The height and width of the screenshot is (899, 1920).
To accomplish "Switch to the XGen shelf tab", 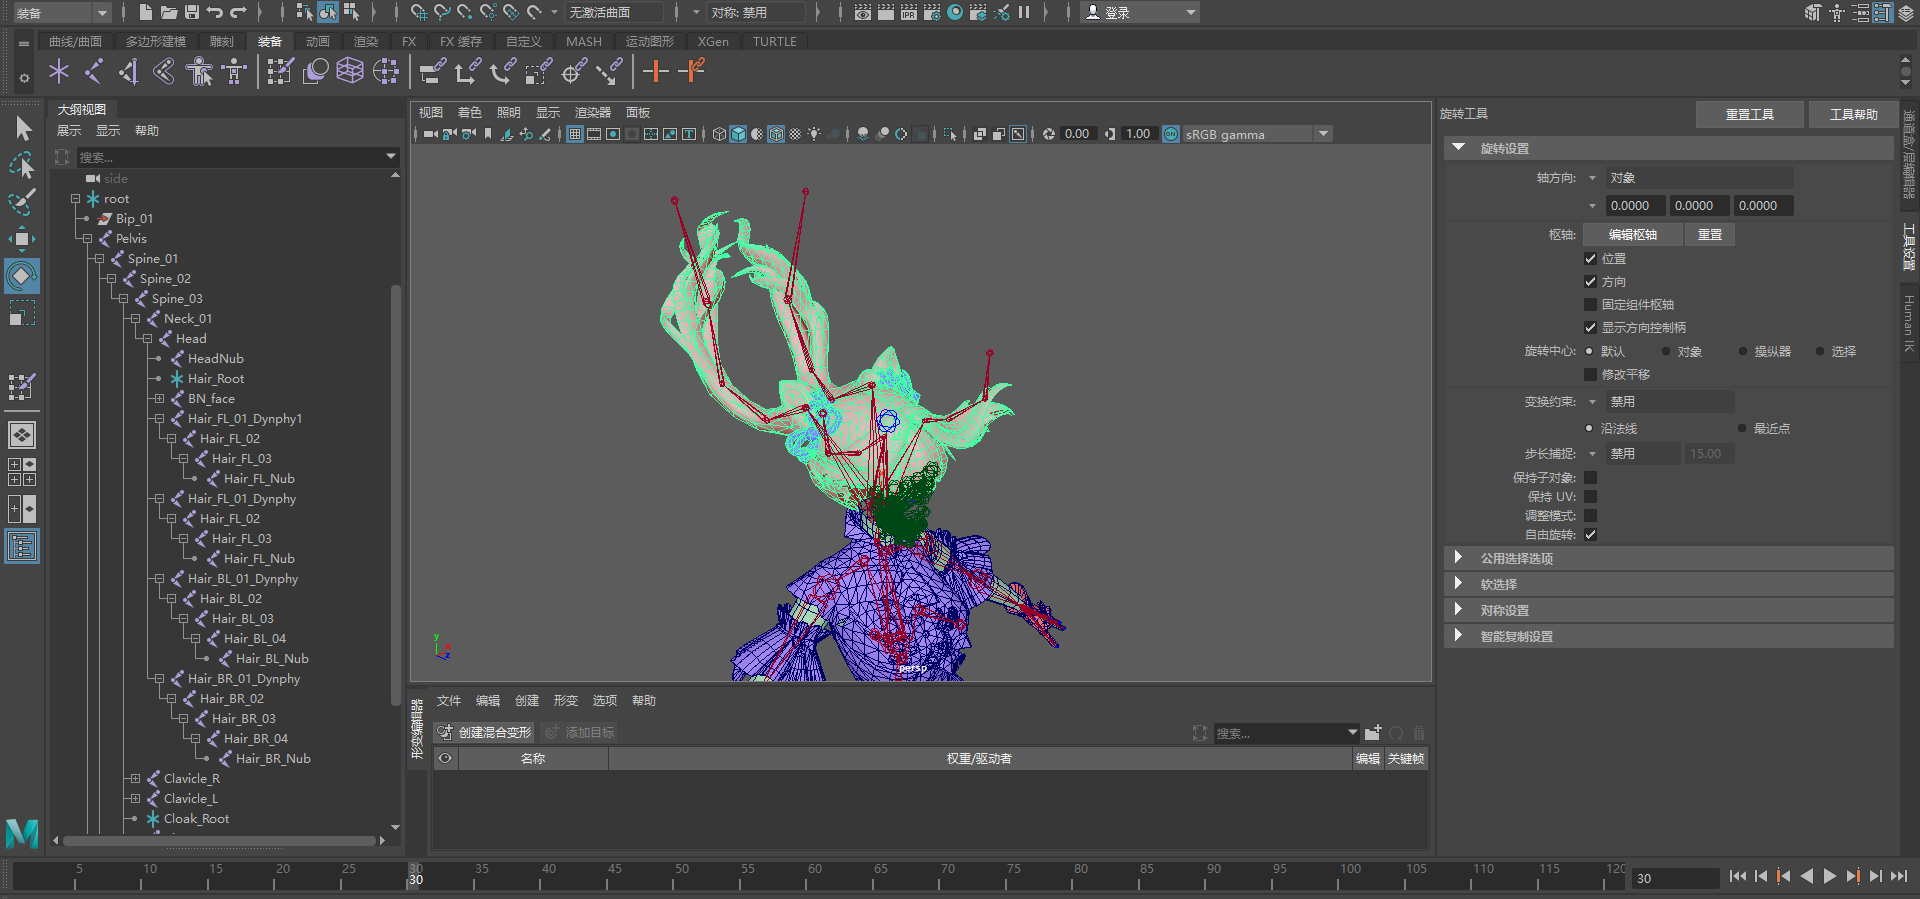I will pyautogui.click(x=713, y=41).
